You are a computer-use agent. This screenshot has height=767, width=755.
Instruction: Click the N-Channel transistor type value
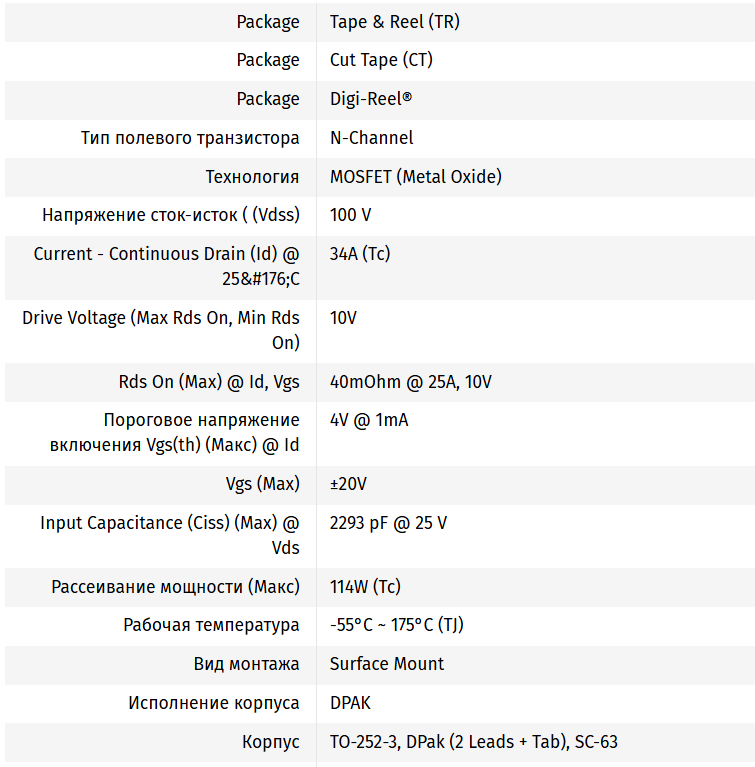click(371, 138)
